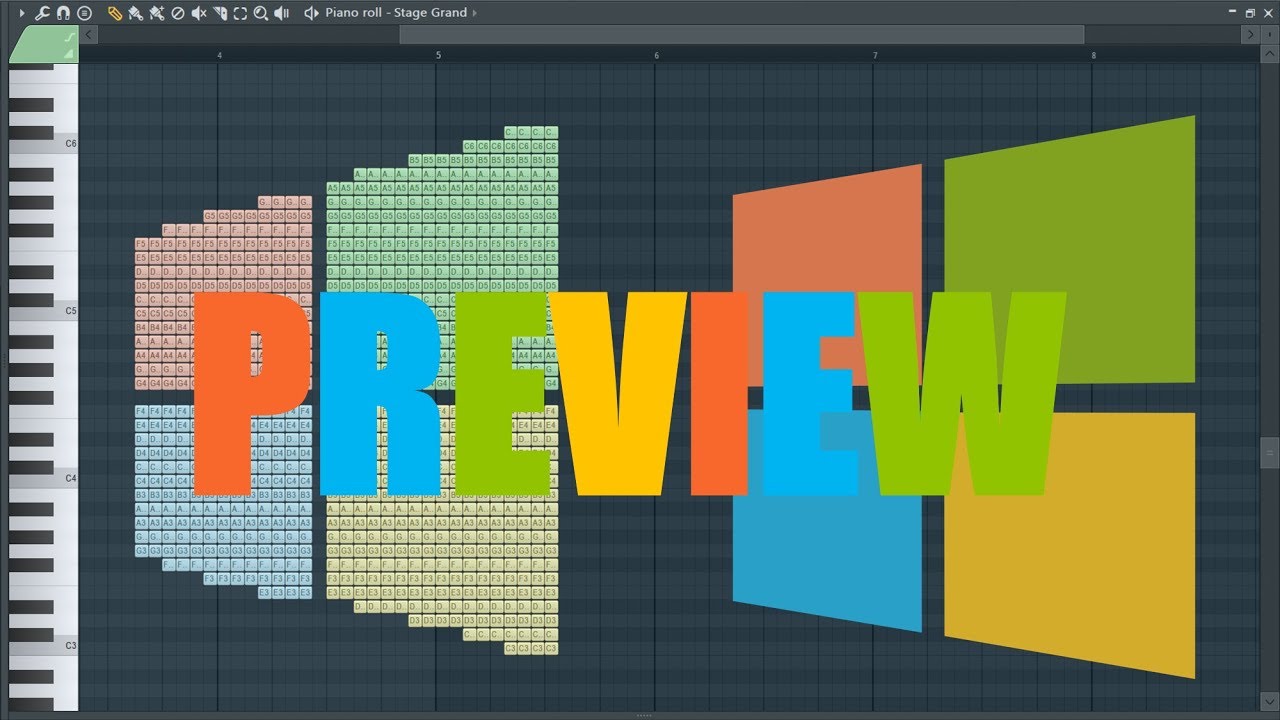Play the C5 piano key
Screen dimensions: 1280x720
pos(43,311)
